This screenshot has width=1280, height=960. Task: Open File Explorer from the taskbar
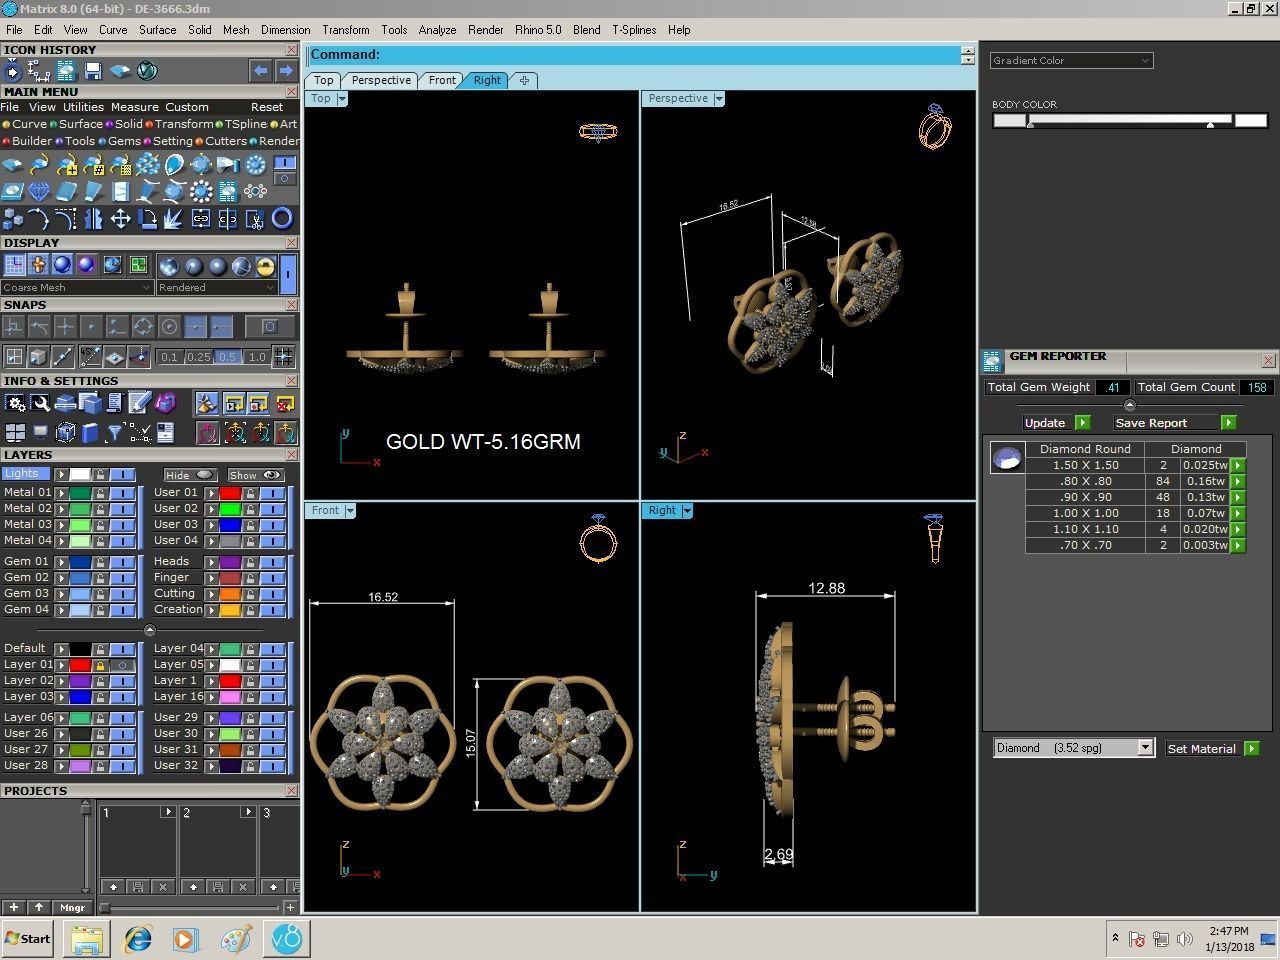(x=87, y=939)
